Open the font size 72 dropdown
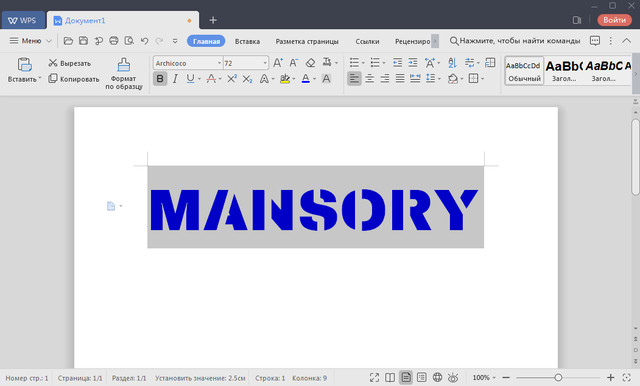640x386 pixels. (265, 63)
